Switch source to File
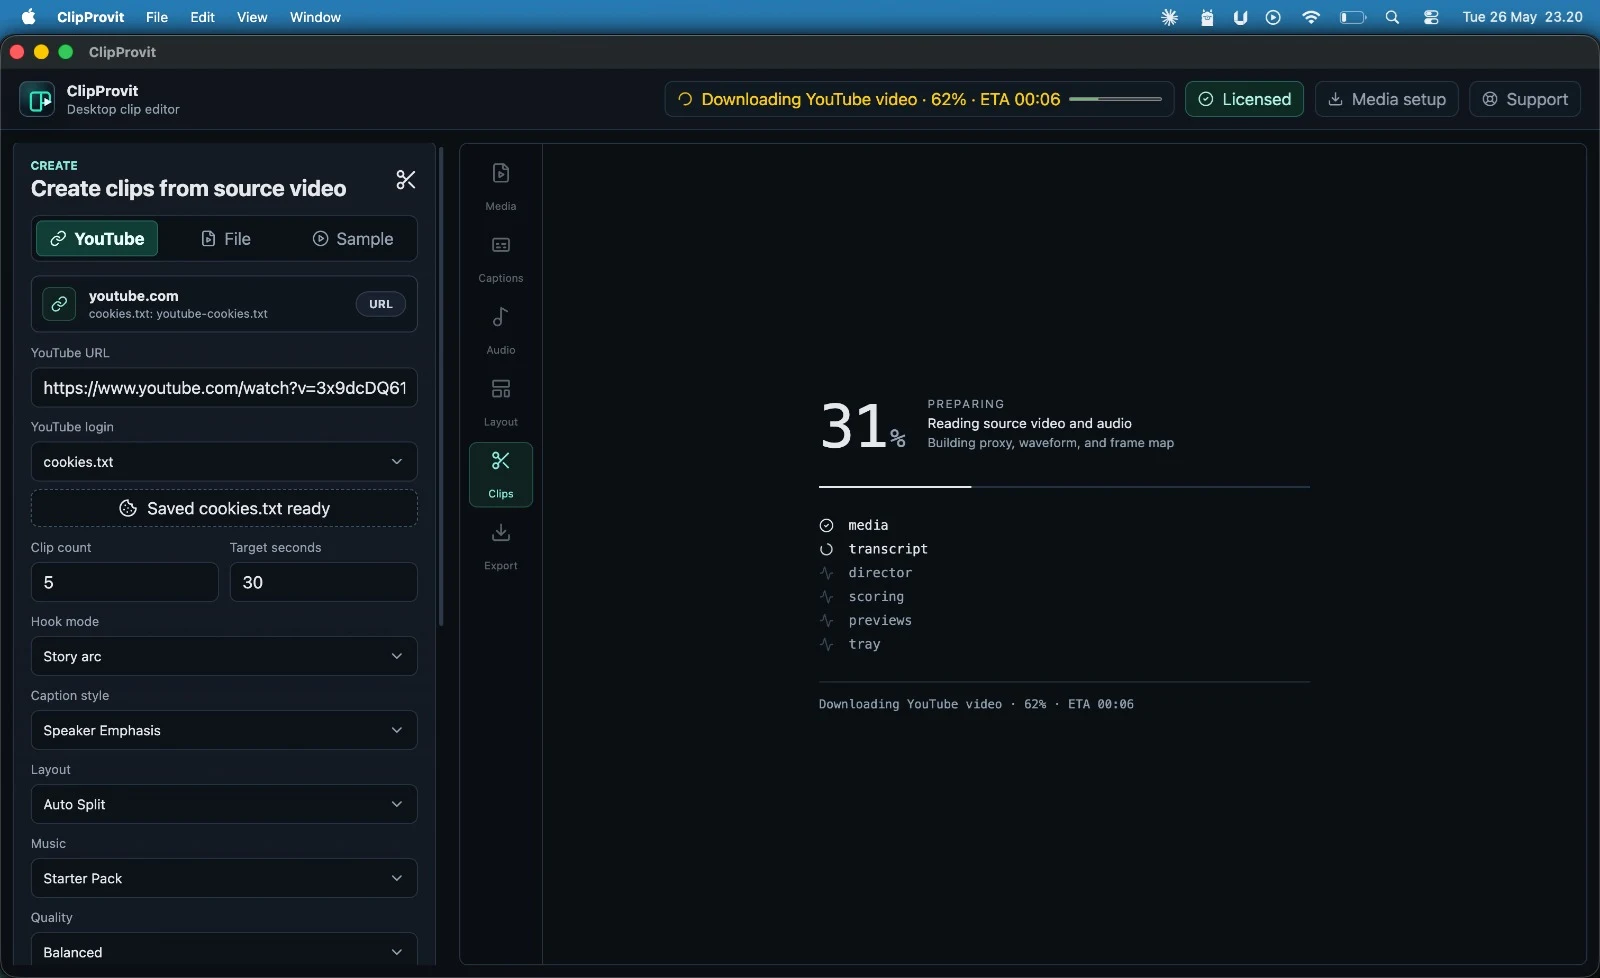 (x=225, y=239)
